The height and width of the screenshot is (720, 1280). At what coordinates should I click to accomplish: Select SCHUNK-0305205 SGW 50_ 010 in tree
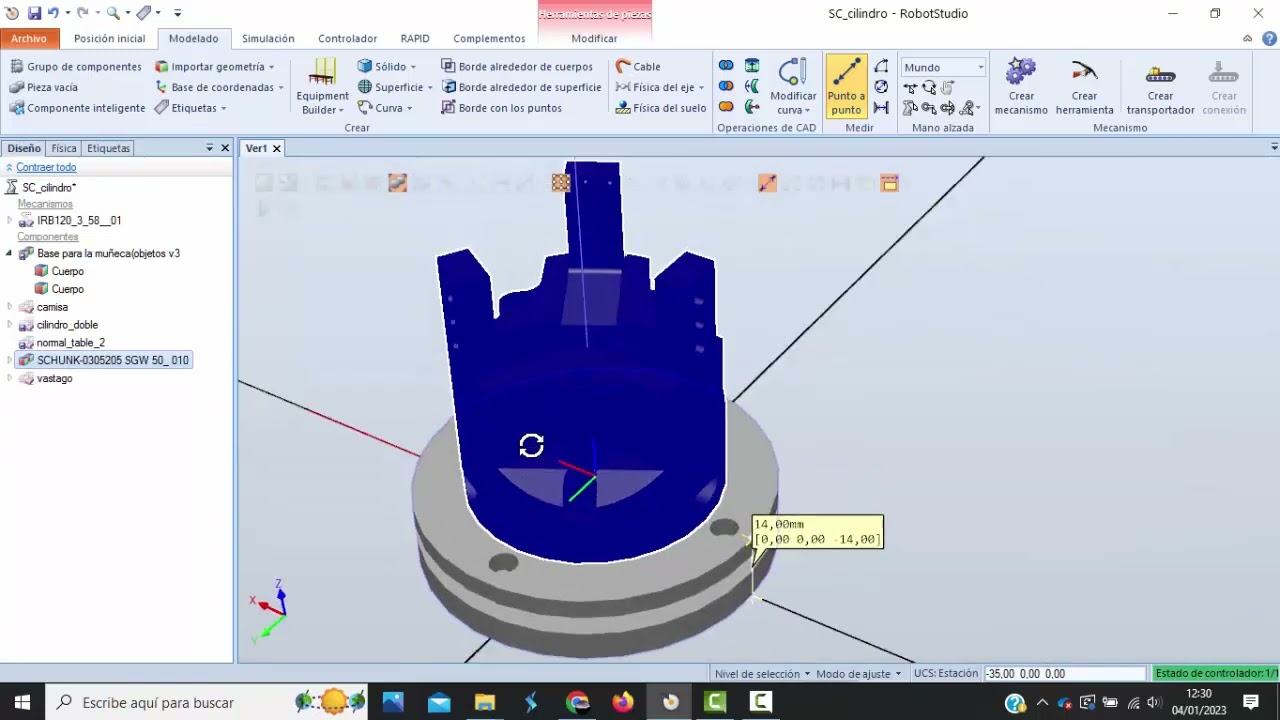[x=112, y=360]
